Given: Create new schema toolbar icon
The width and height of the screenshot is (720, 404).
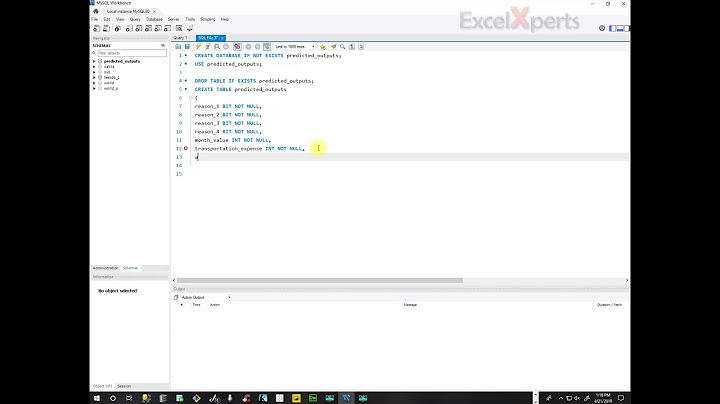Looking at the screenshot, I should pyautogui.click(x=129, y=28).
